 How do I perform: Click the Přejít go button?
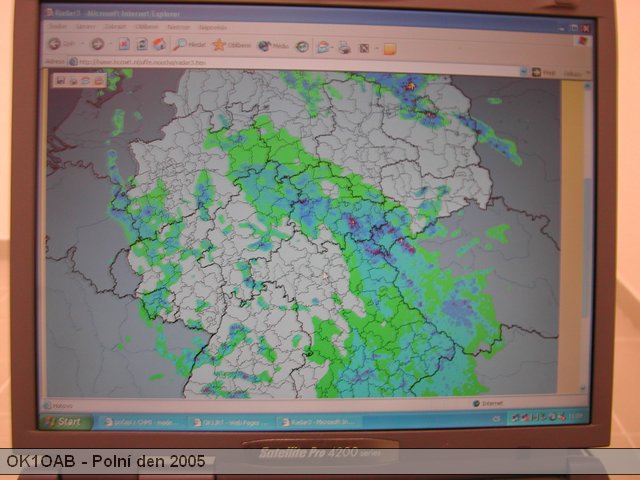(x=544, y=73)
